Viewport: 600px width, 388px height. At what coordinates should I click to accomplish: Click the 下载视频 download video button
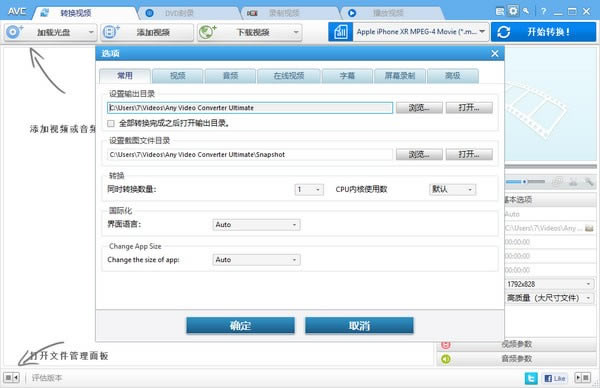[x=249, y=32]
